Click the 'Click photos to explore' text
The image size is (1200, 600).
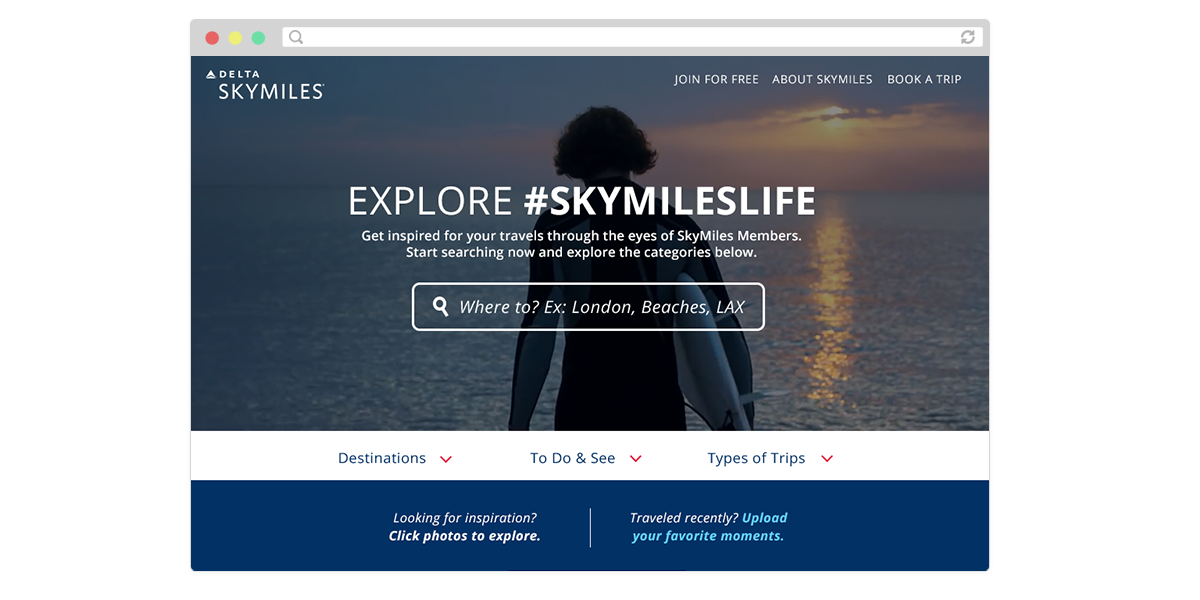[x=464, y=536]
